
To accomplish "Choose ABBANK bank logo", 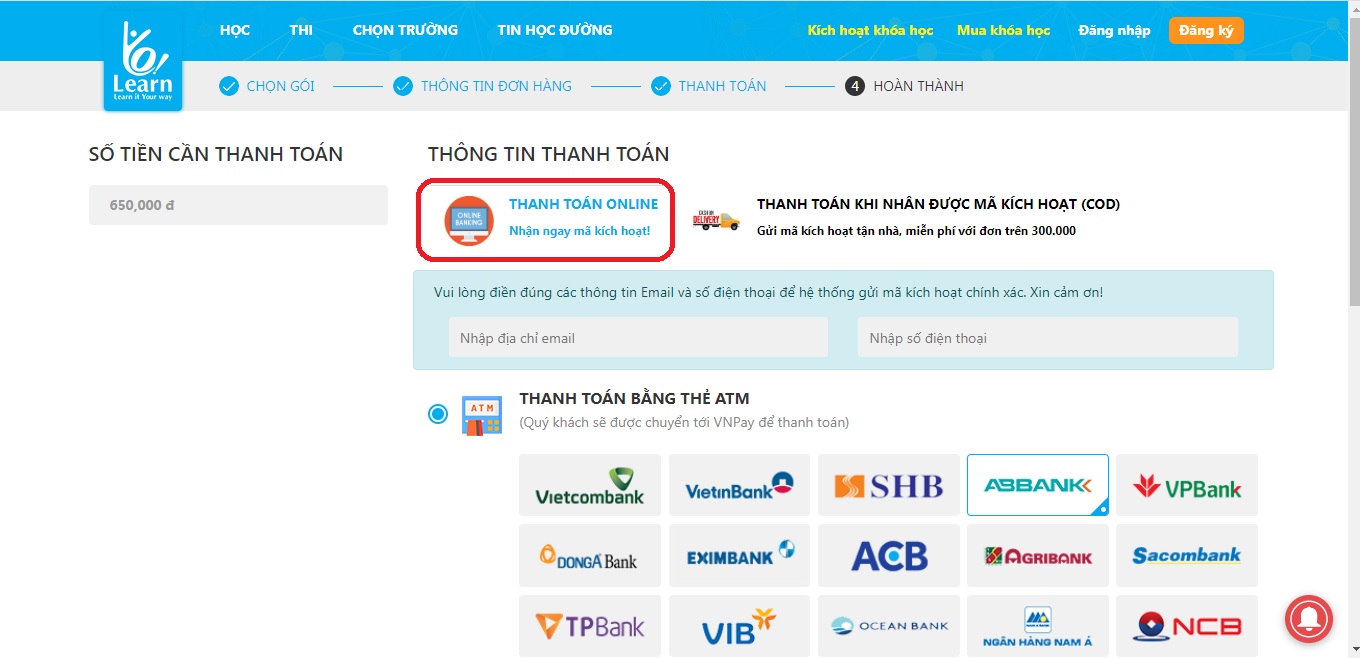I will point(1038,485).
